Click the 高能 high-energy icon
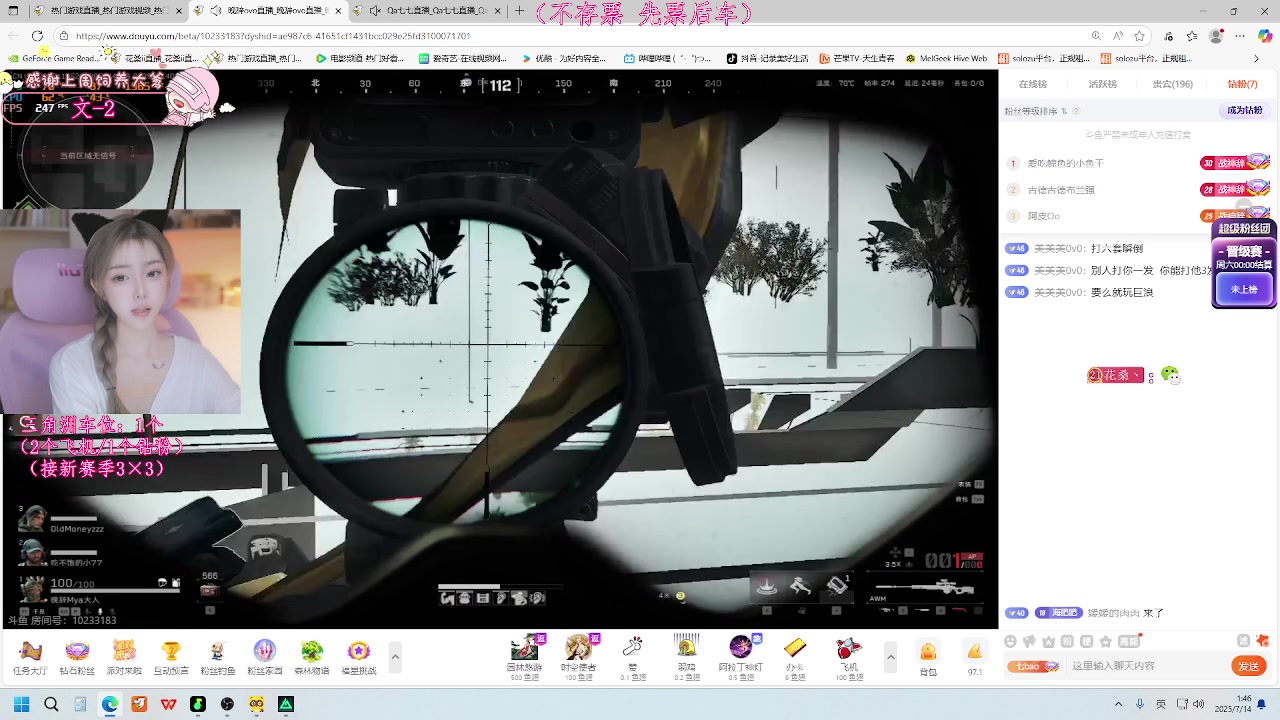This screenshot has height=720, width=1280. [1129, 641]
